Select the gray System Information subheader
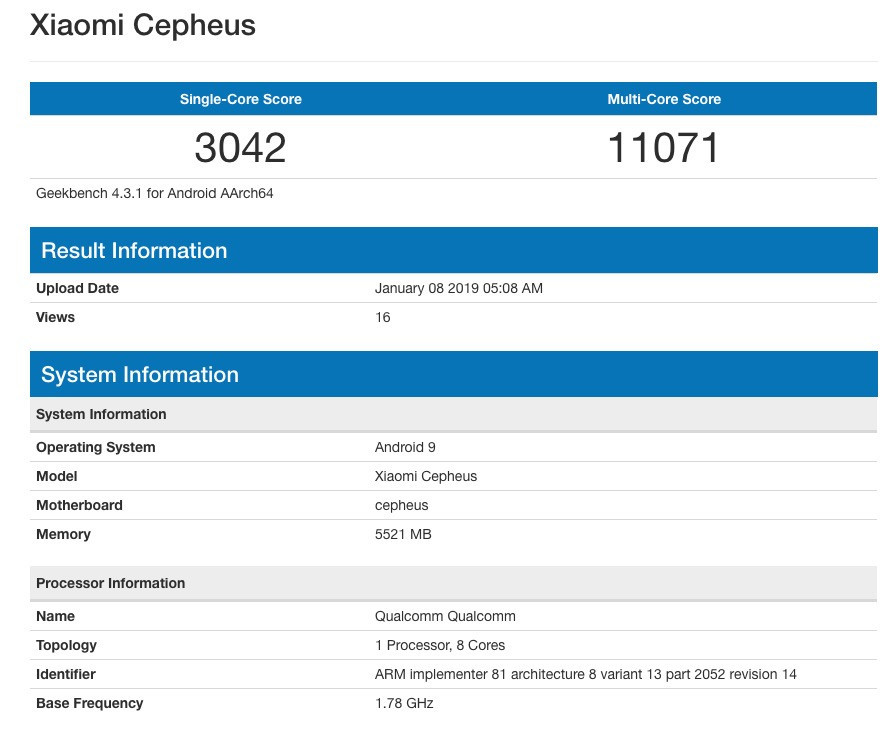 click(x=453, y=414)
